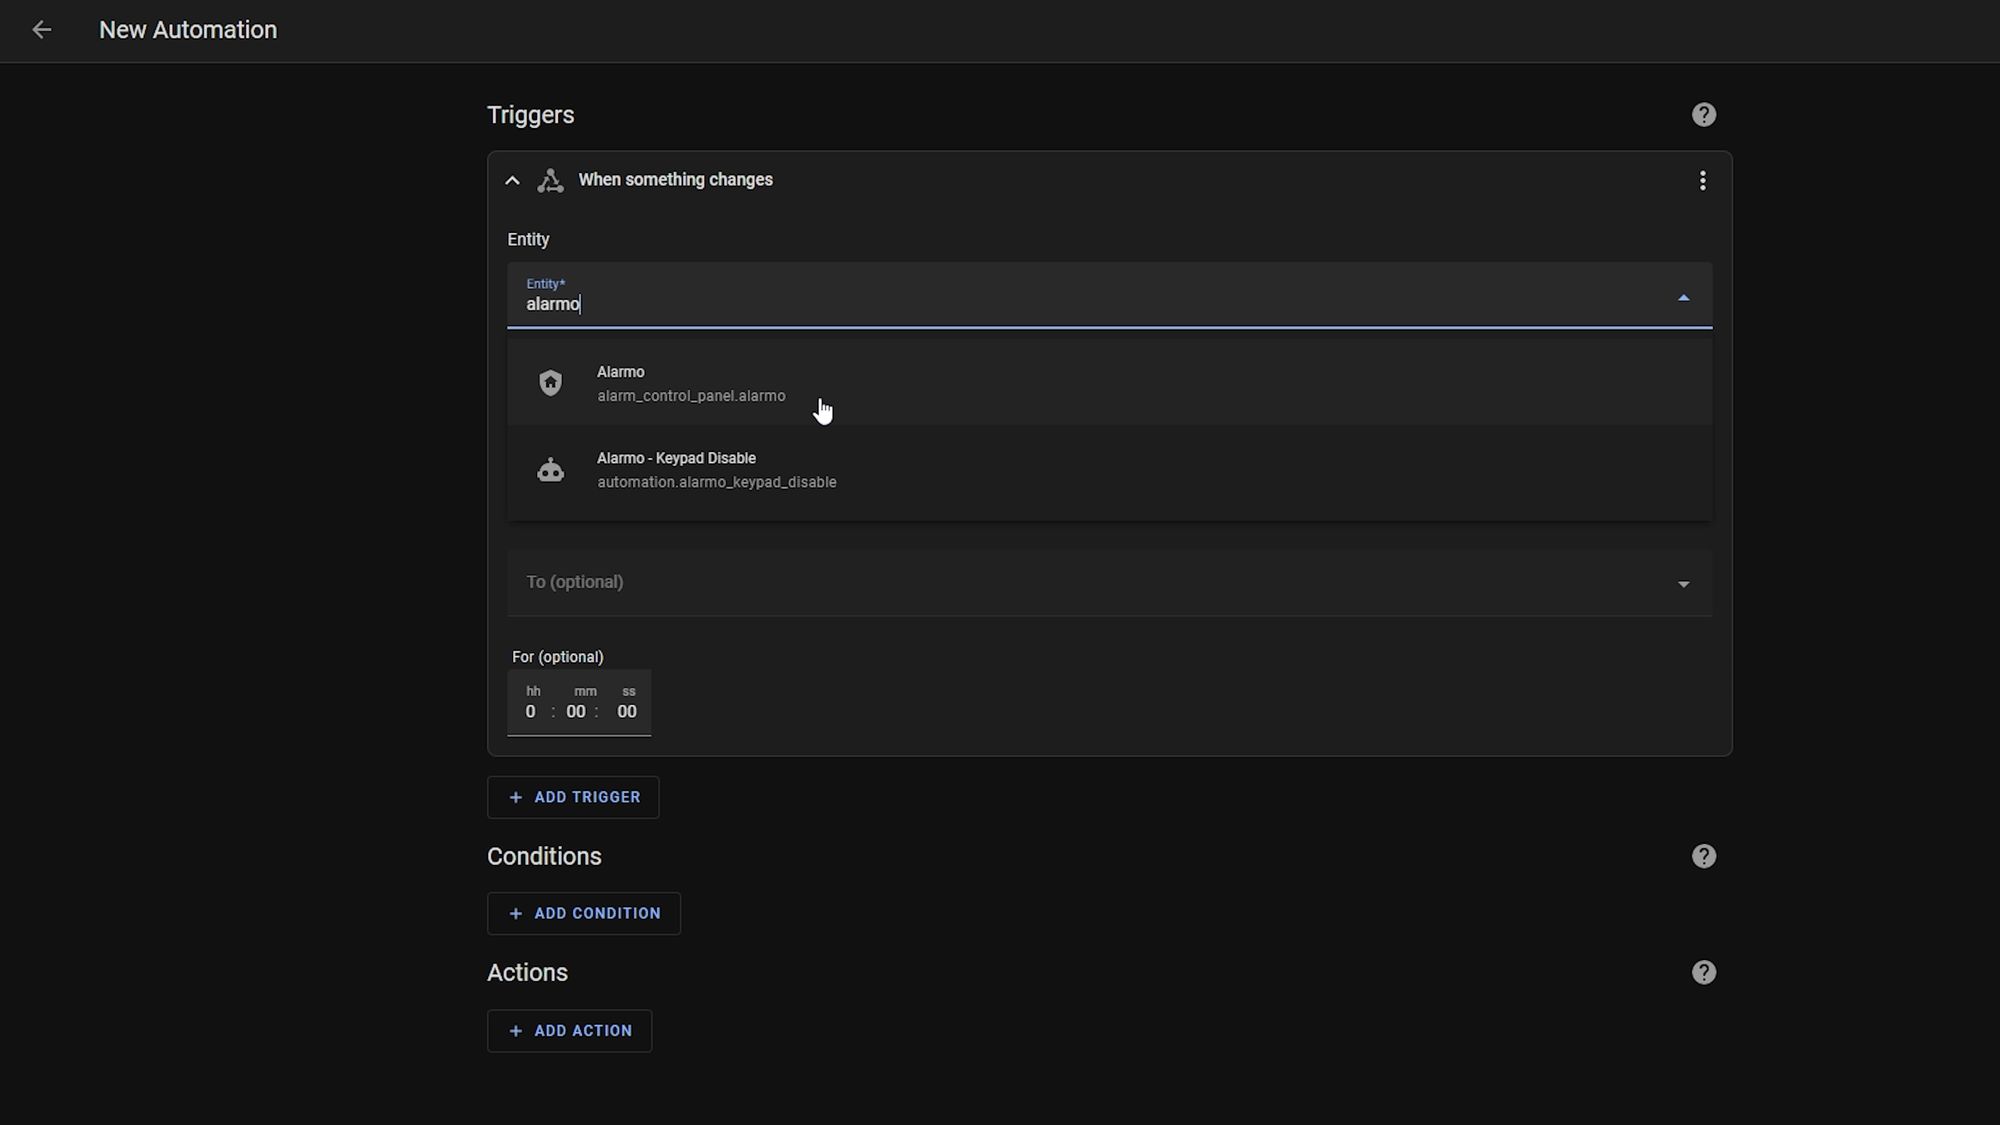Click the 'New Automation' page title
2000x1125 pixels.
click(188, 30)
